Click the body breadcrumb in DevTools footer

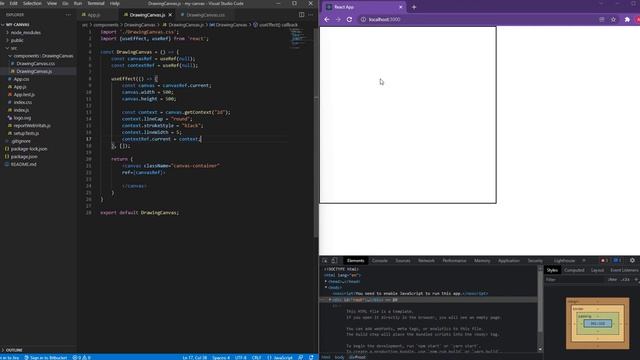point(340,357)
